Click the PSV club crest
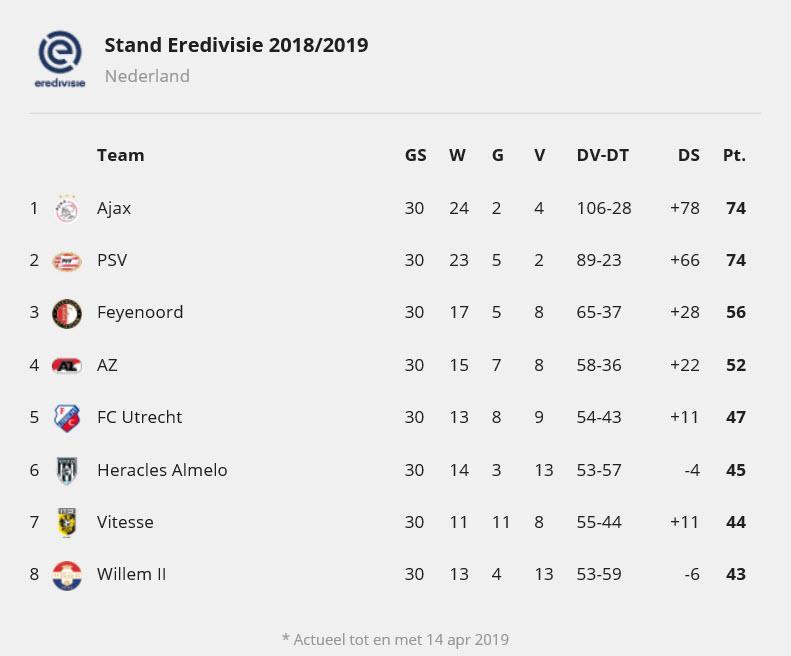The height and width of the screenshot is (656, 791). pos(67,261)
